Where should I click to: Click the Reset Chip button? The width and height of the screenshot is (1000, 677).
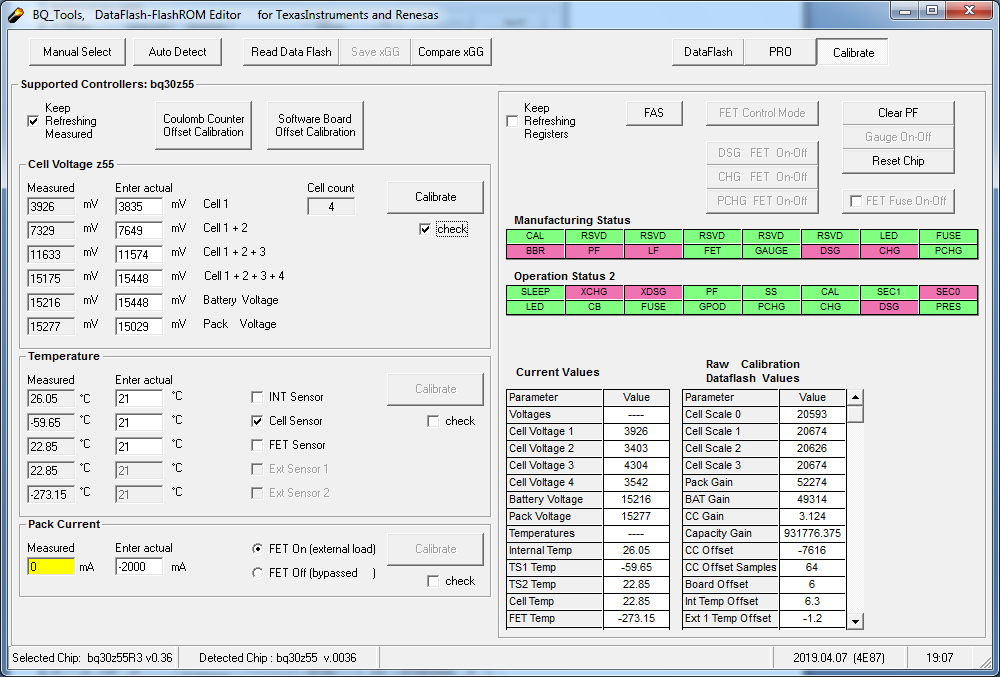(x=898, y=161)
